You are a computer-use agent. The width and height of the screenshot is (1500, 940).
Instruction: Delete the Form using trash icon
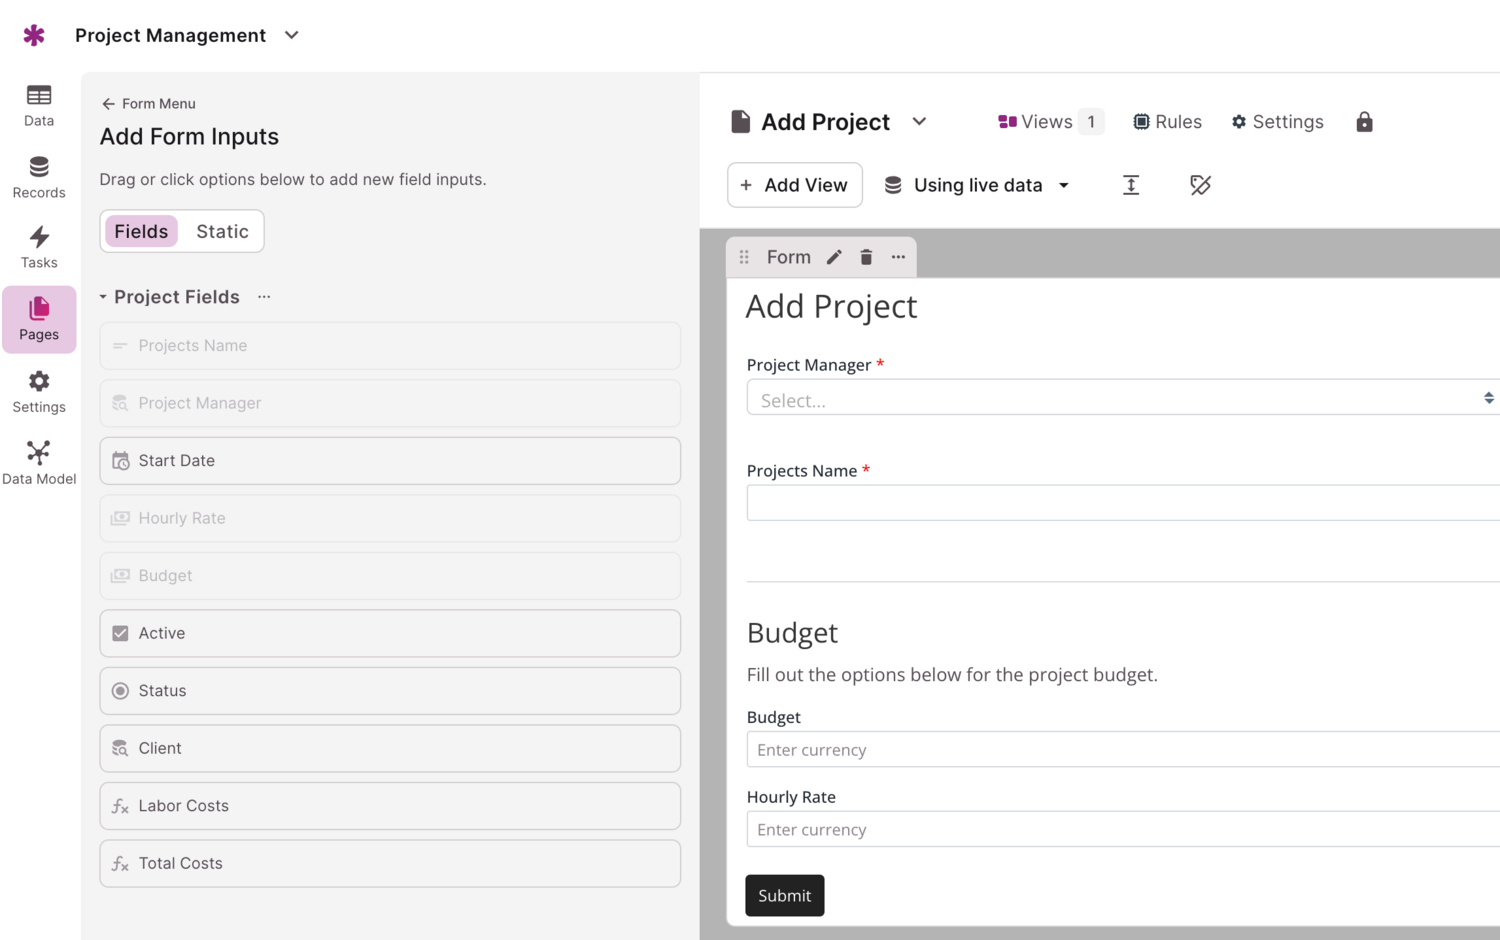pyautogui.click(x=866, y=257)
